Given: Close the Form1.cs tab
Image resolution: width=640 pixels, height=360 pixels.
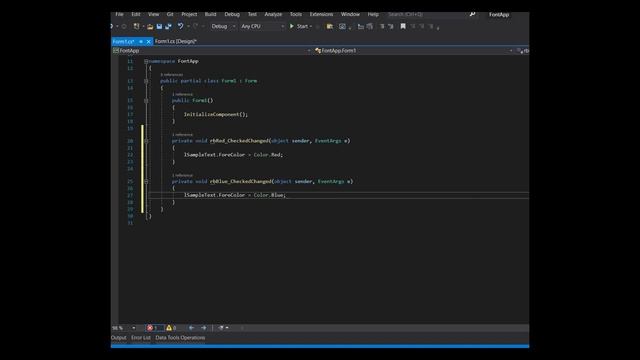Looking at the screenshot, I should (149, 42).
